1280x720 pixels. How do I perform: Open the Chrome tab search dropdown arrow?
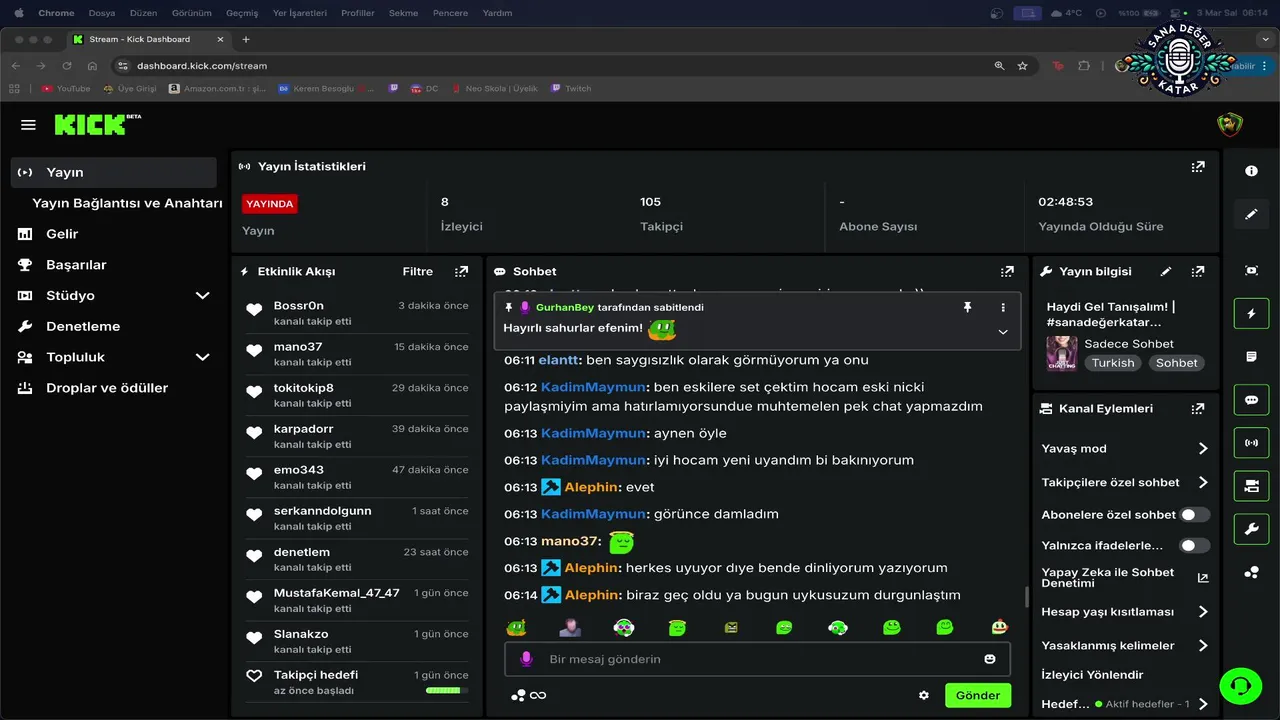(x=1265, y=39)
